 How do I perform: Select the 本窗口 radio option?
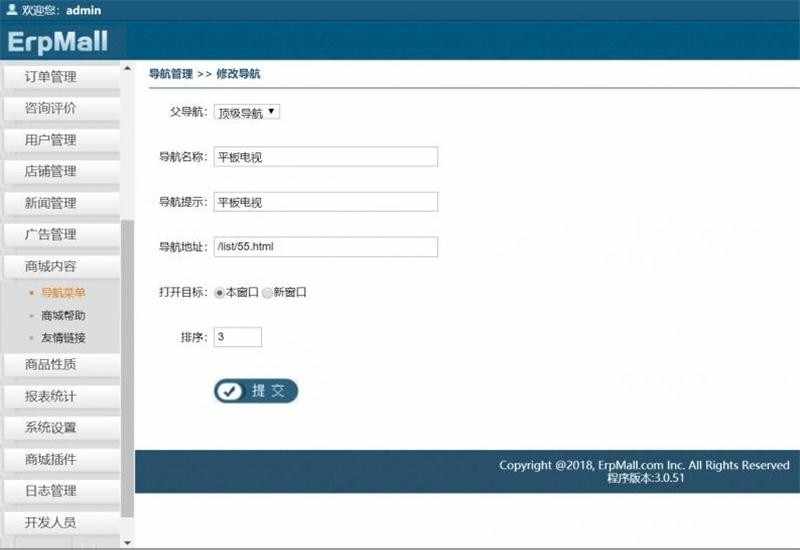click(x=219, y=293)
